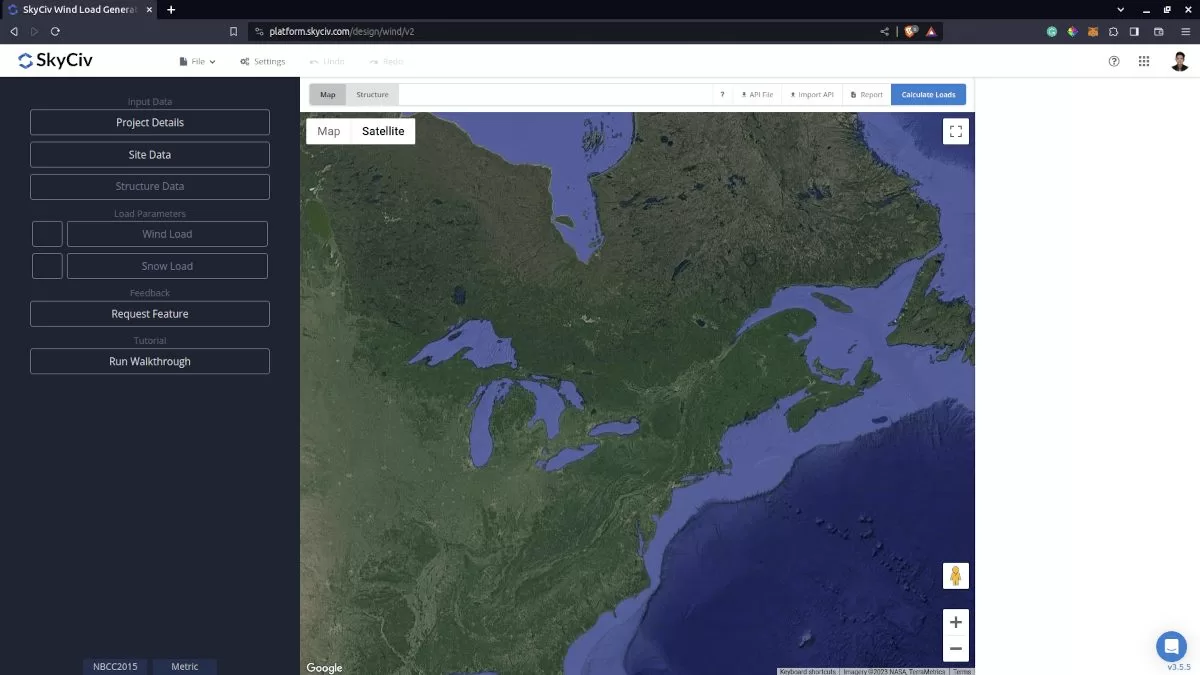
Task: Switch to the Structure tab
Action: (372, 93)
